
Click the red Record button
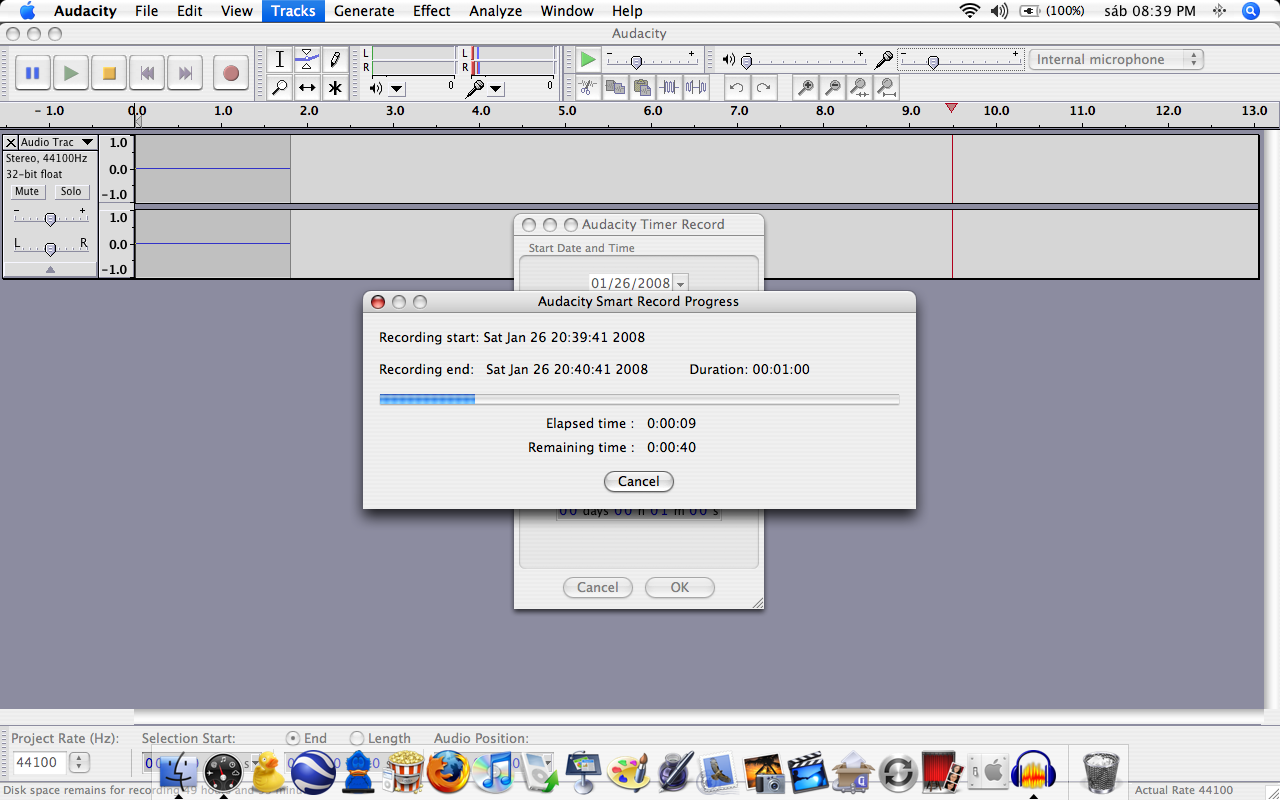click(x=231, y=73)
